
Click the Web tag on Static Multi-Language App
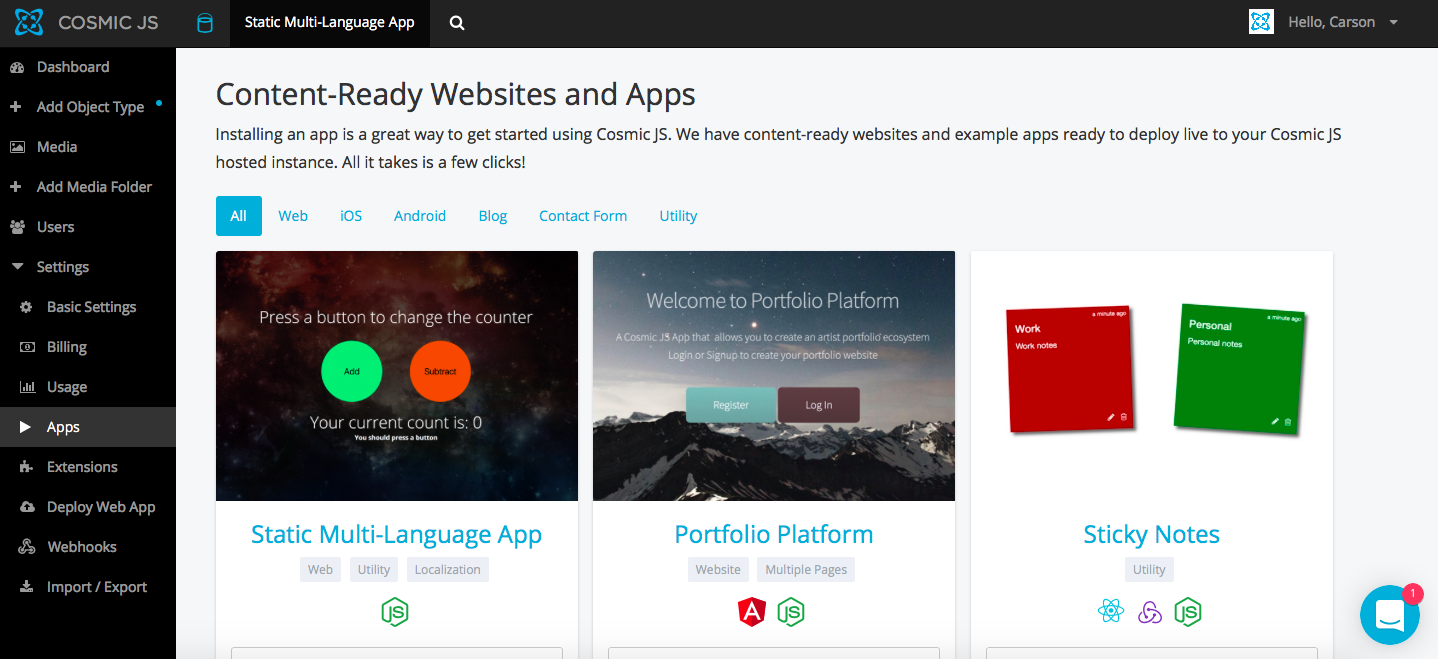point(320,570)
